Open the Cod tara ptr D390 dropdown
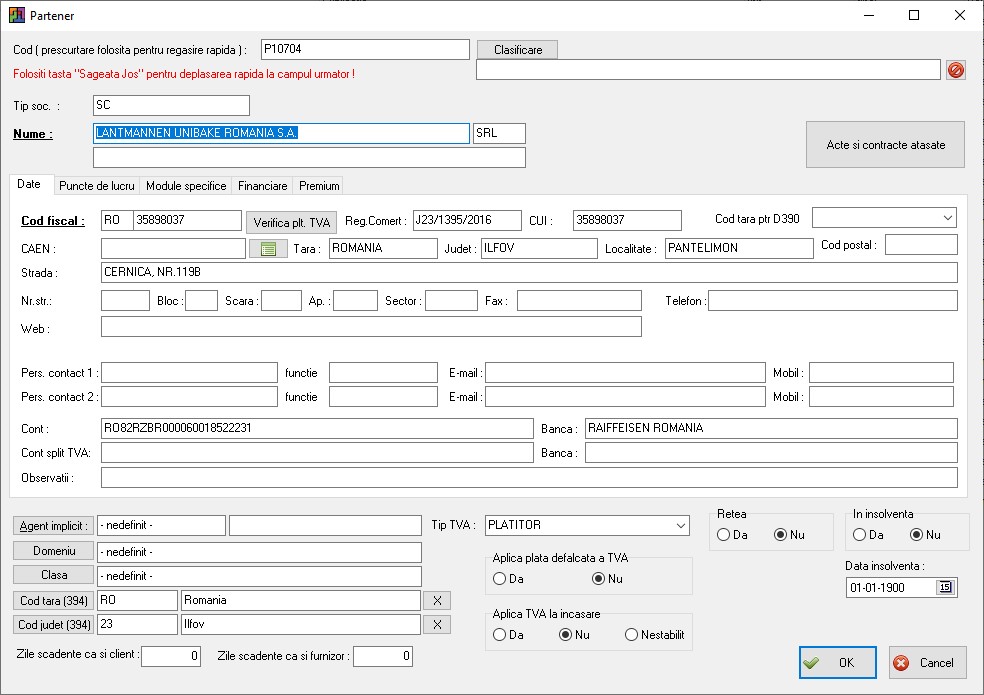 coord(947,218)
